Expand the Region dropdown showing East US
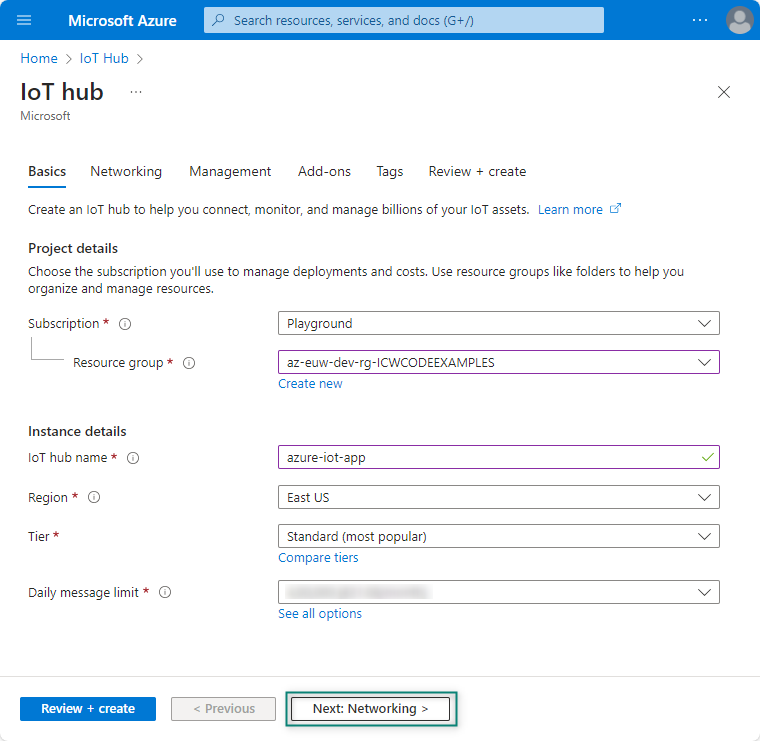This screenshot has width=760, height=741. coord(498,497)
